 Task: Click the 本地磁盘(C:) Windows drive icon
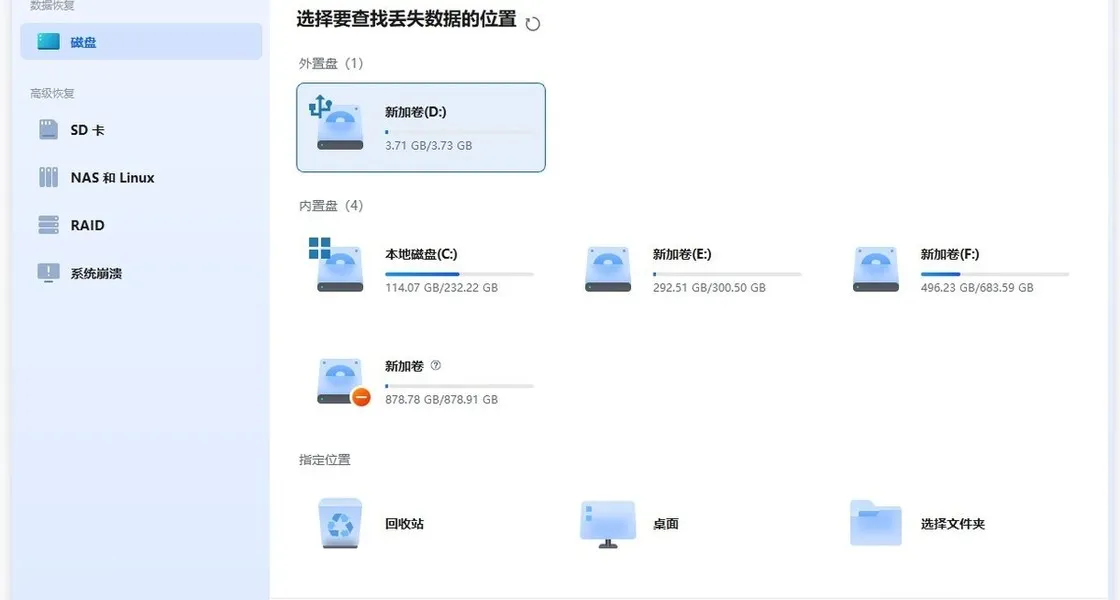click(x=339, y=267)
